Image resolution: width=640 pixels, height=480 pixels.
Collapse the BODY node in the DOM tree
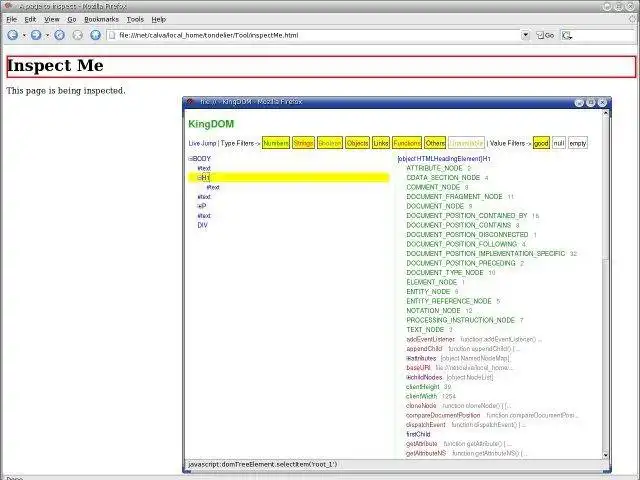tap(190, 159)
